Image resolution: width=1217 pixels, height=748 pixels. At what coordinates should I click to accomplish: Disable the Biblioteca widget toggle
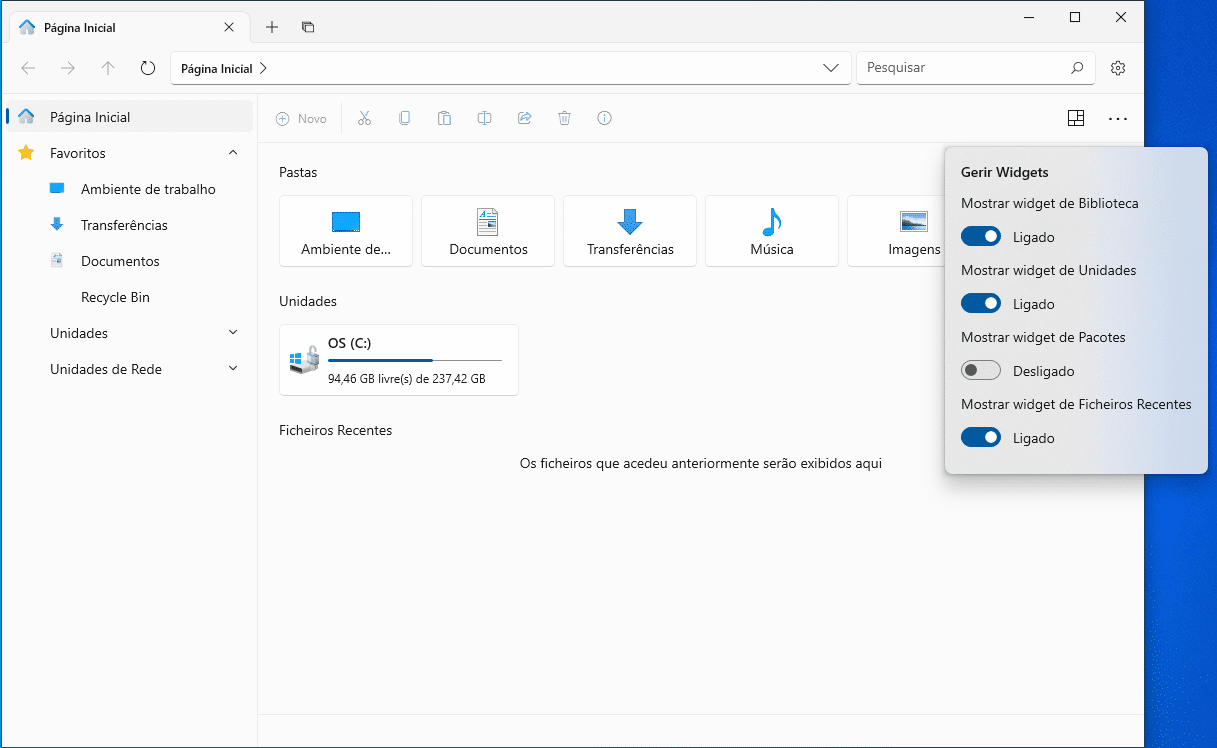click(x=980, y=237)
